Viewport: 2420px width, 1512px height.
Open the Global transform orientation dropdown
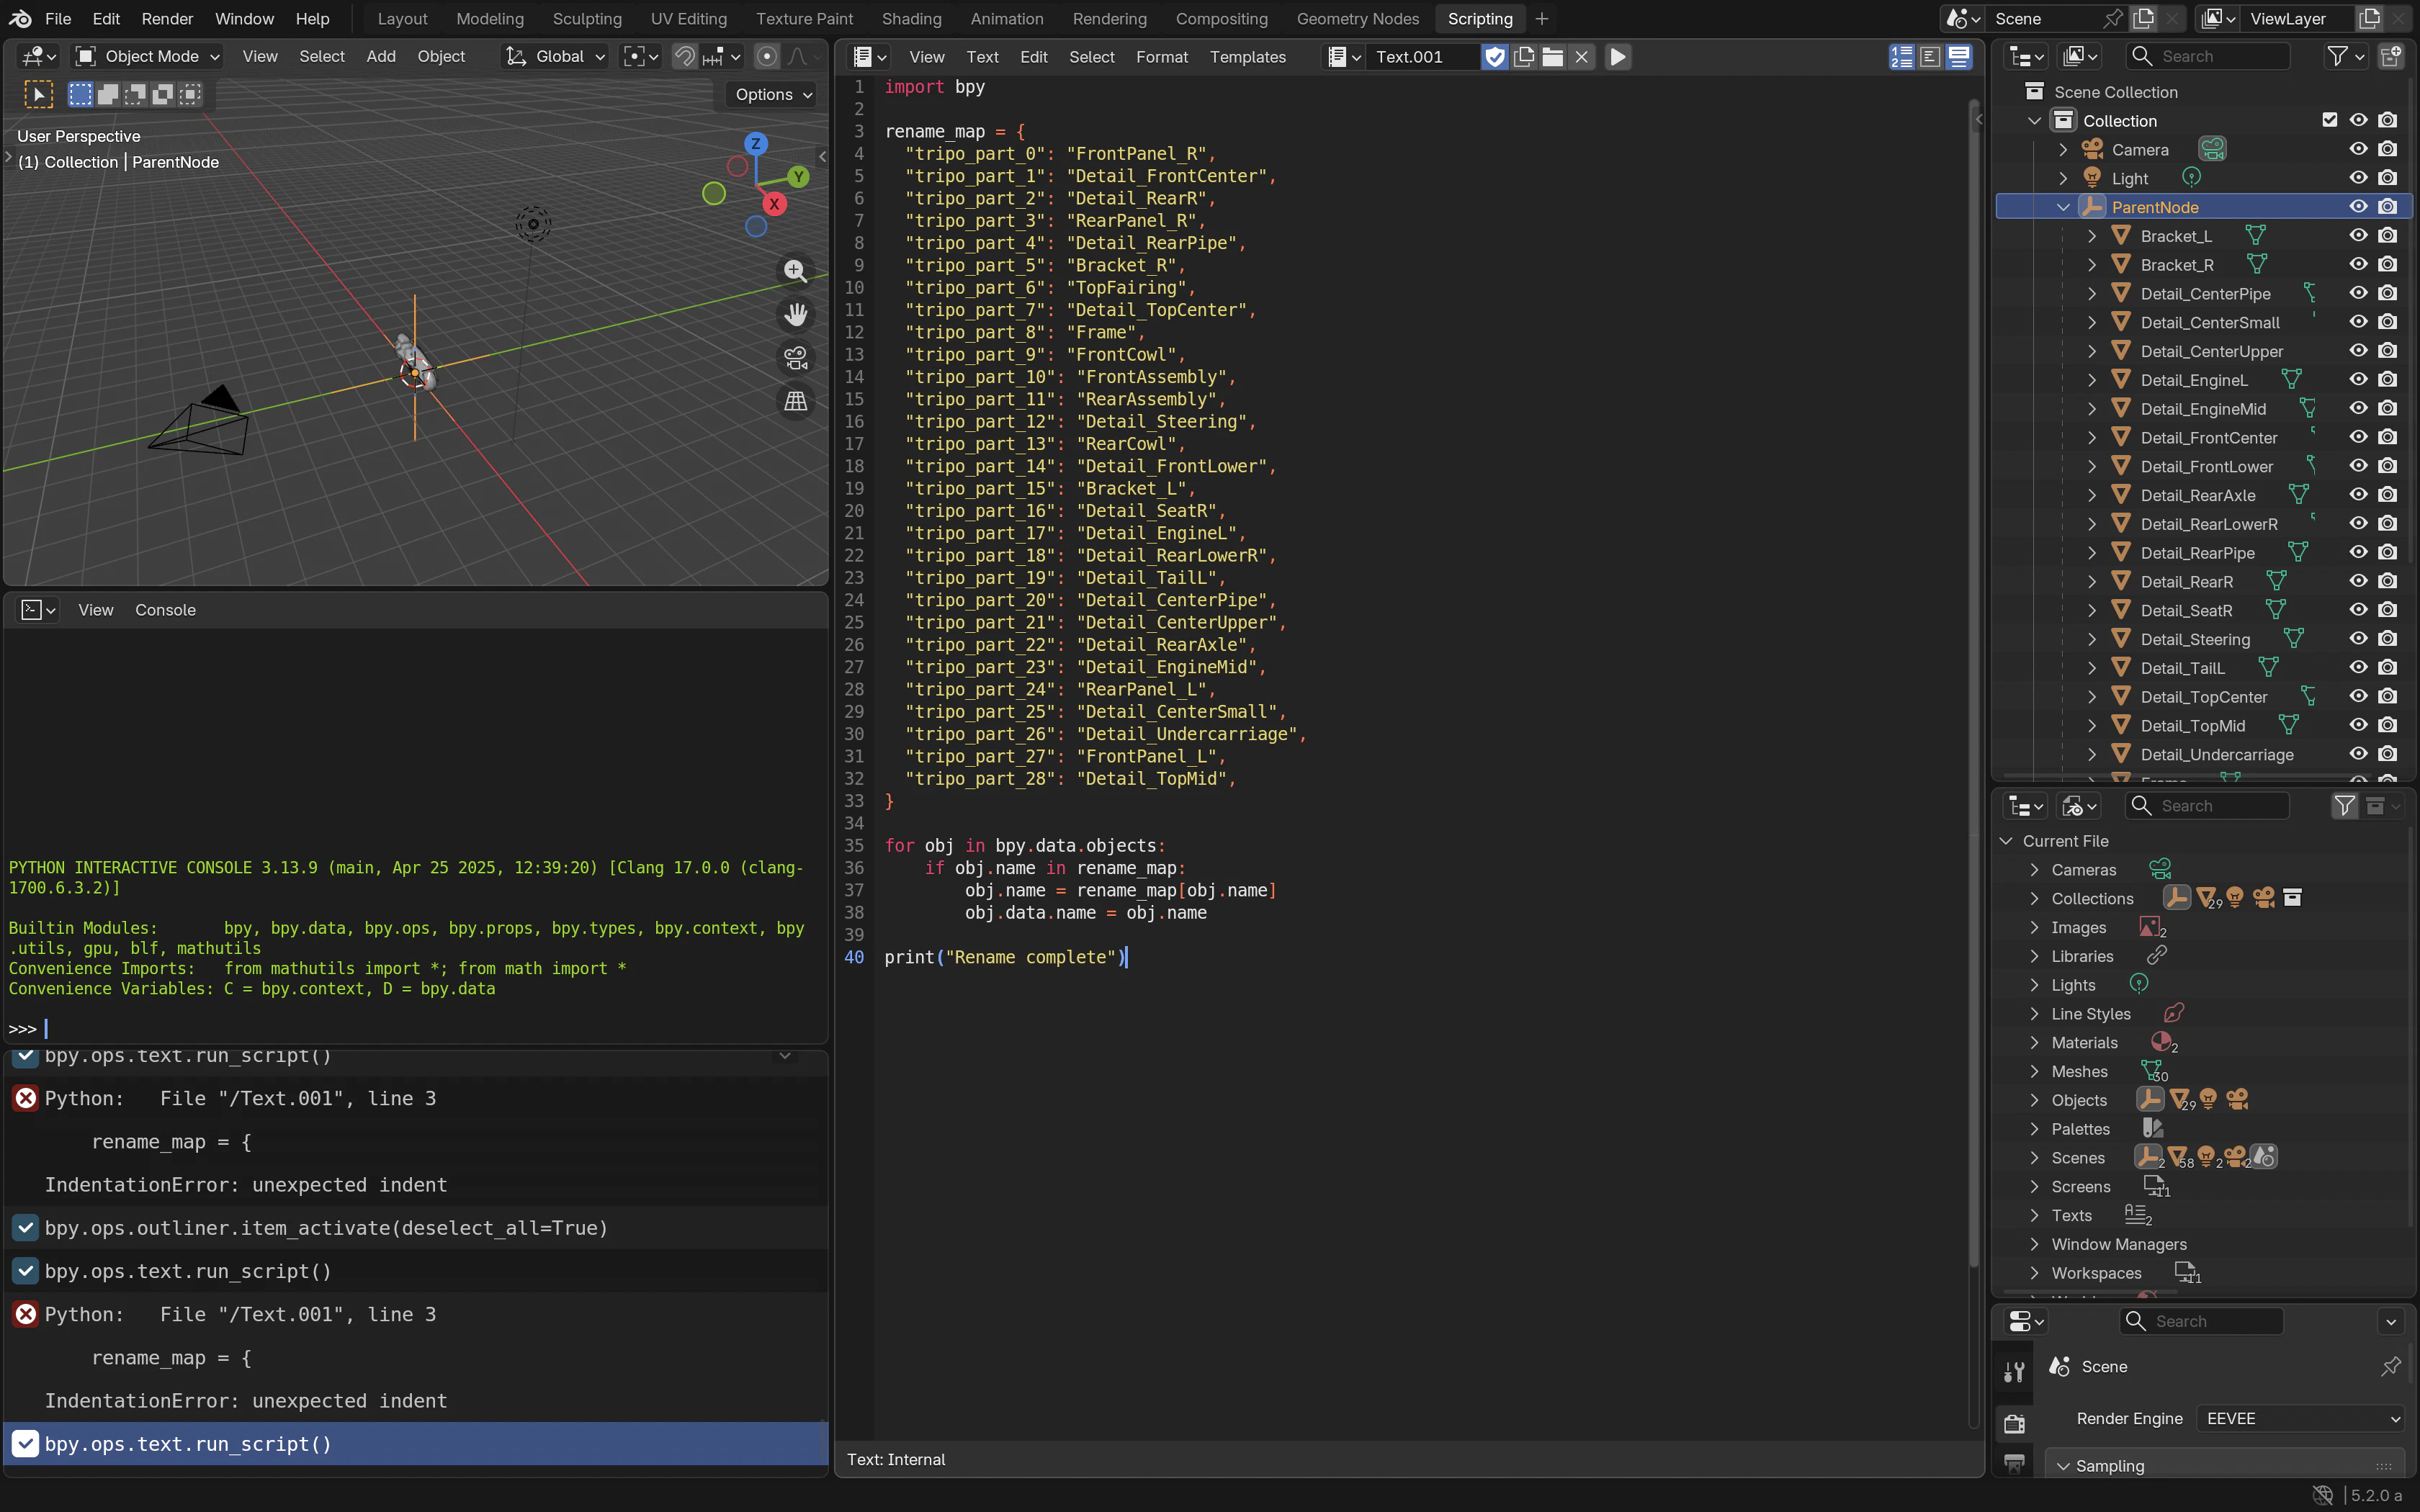click(555, 57)
